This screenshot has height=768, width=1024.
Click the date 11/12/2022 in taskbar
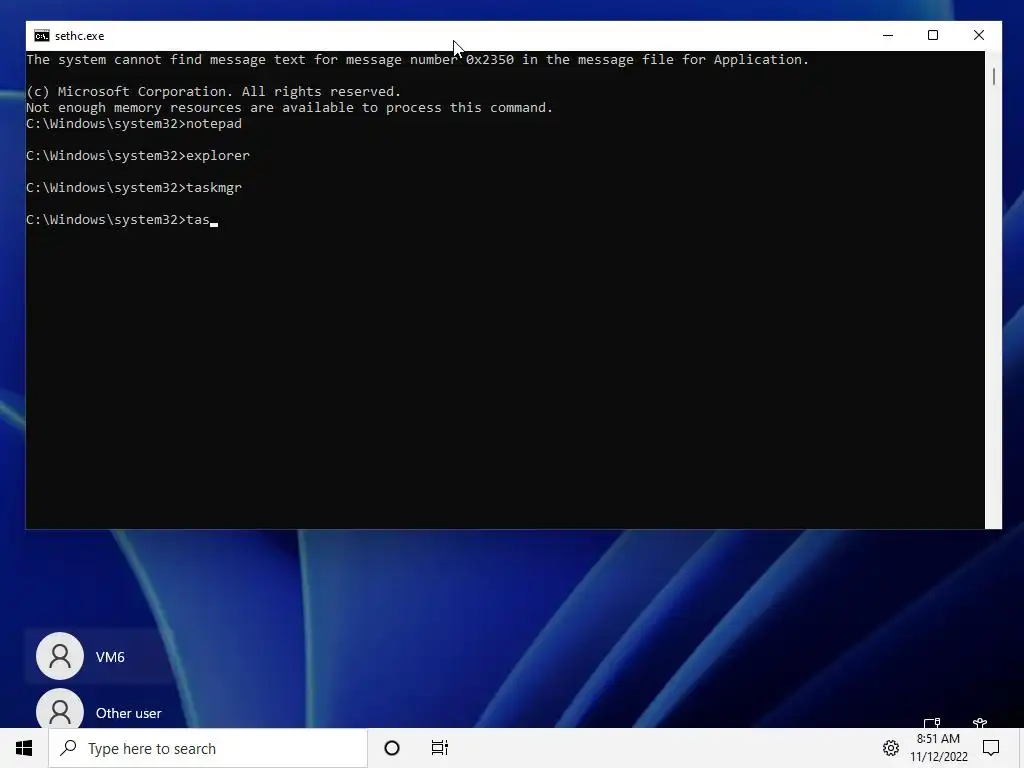[x=938, y=757]
